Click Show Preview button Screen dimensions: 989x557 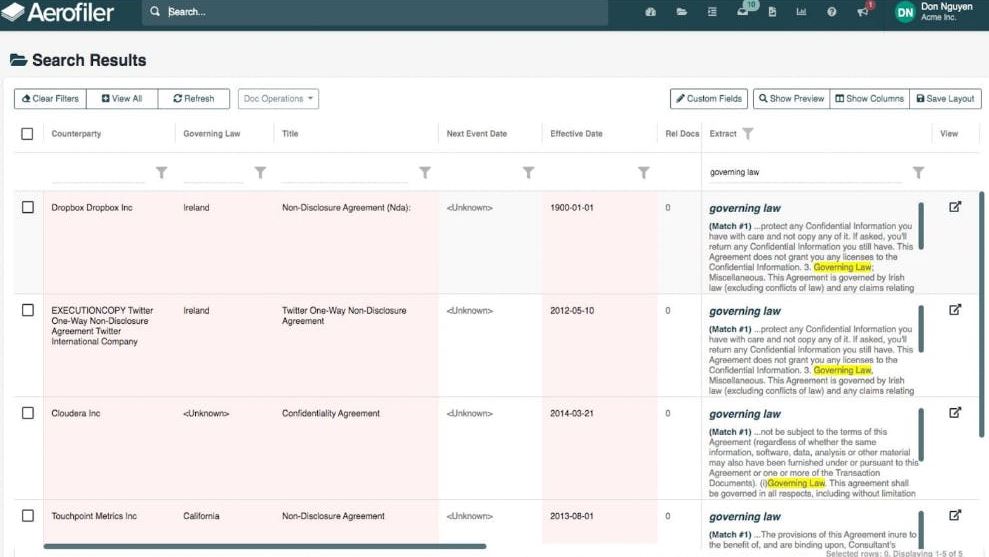coord(792,98)
